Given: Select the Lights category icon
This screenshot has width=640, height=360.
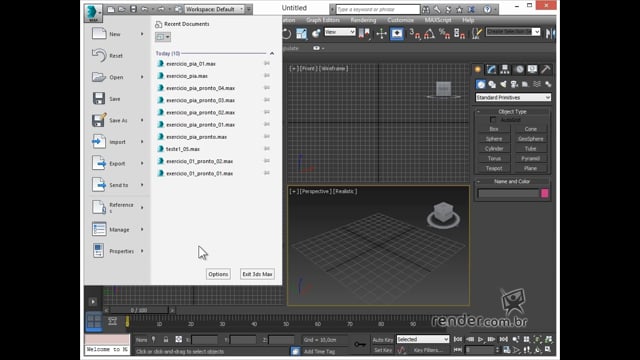Looking at the screenshot, I should click(x=503, y=84).
